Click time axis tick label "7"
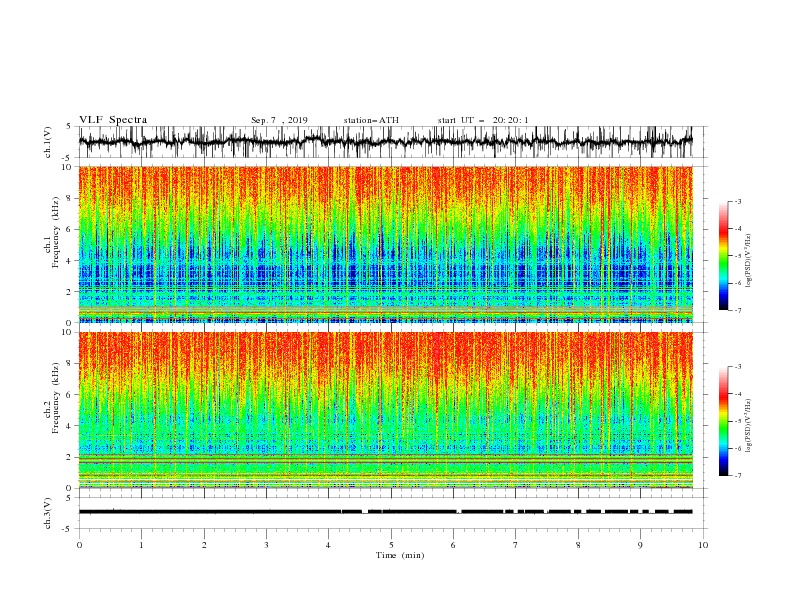Screen dimensions: 792x612 (x=516, y=545)
